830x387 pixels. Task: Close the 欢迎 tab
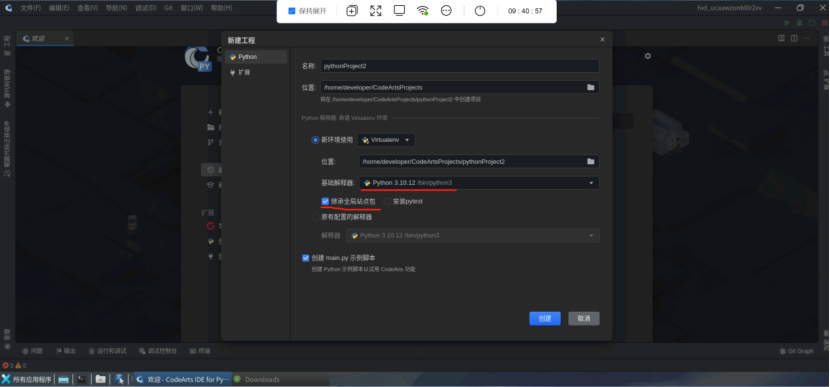point(67,38)
